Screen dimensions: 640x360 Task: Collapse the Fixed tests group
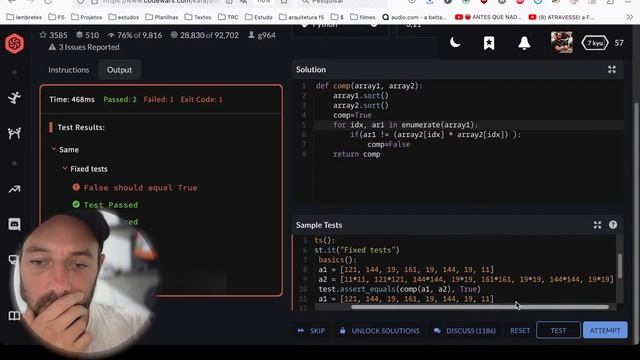85,169
